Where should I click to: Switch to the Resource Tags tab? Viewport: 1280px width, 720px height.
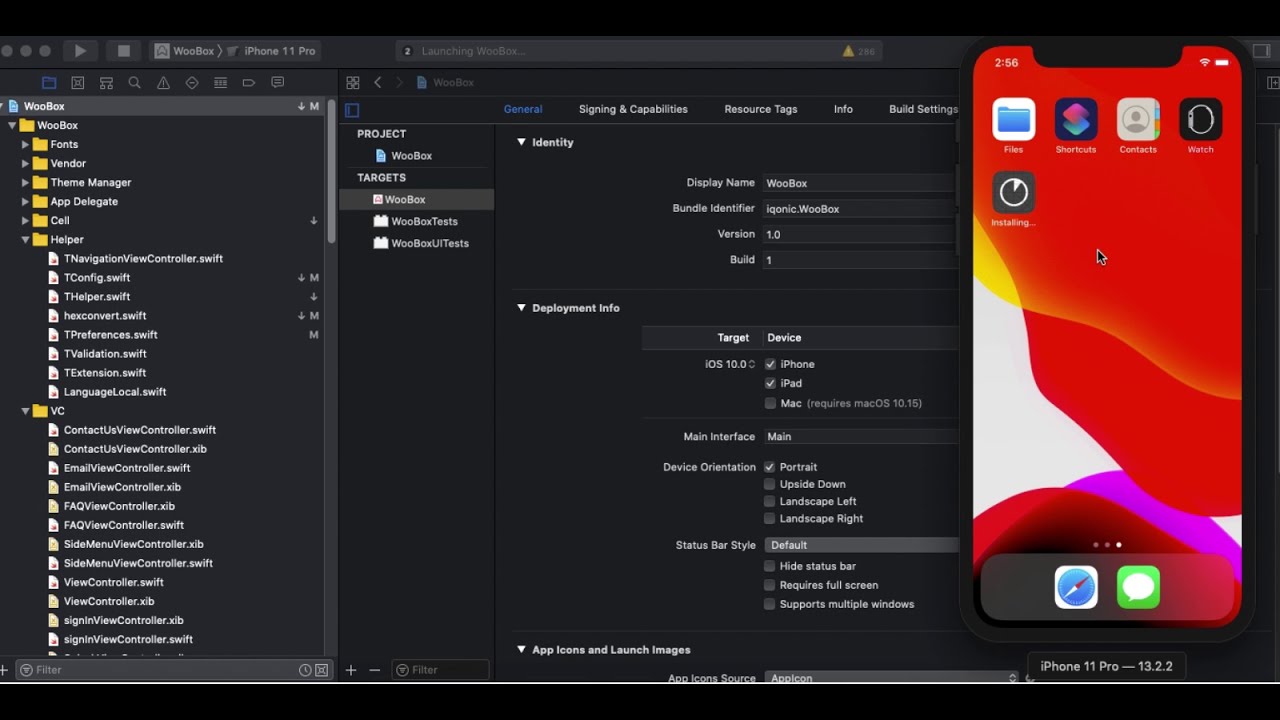(761, 109)
